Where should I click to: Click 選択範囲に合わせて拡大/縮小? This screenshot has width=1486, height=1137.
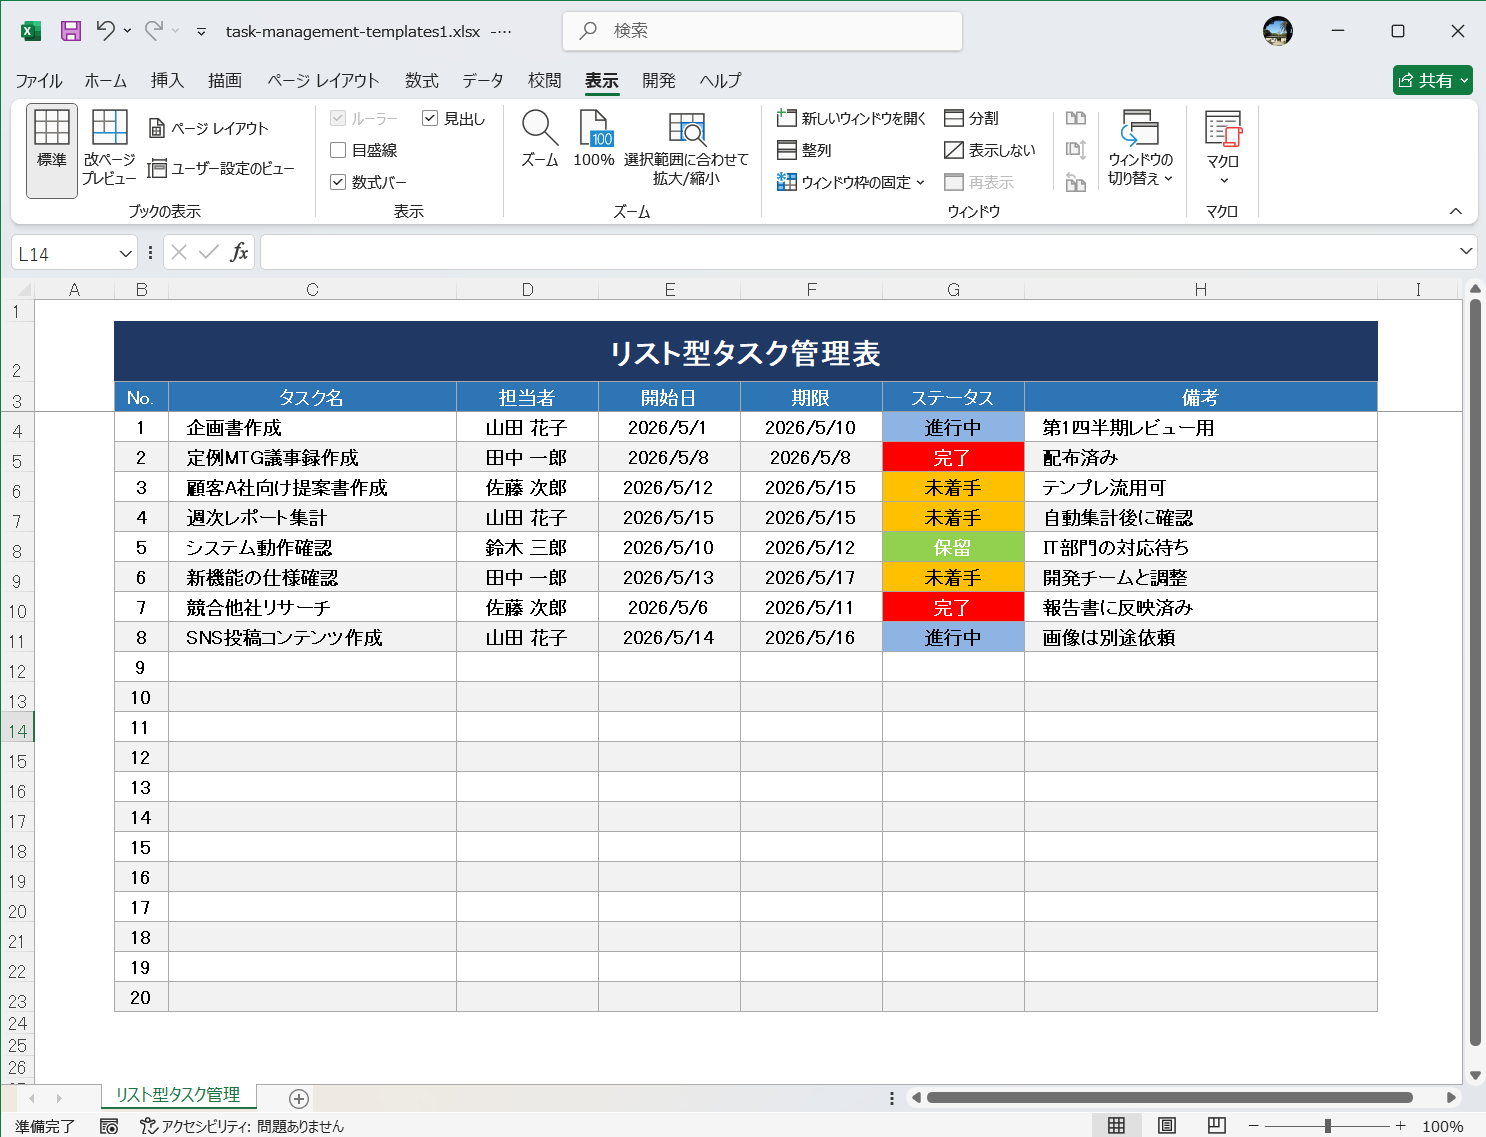click(x=686, y=148)
